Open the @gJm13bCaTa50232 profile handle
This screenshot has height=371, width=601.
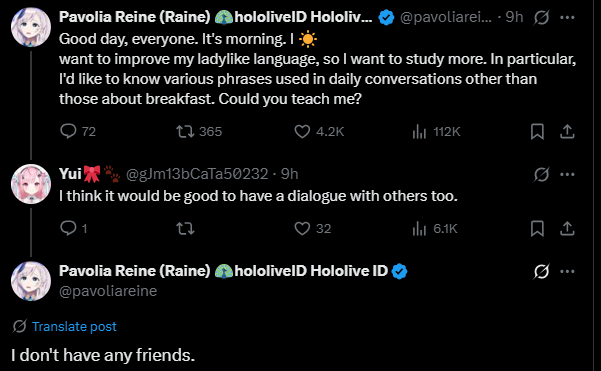point(197,174)
